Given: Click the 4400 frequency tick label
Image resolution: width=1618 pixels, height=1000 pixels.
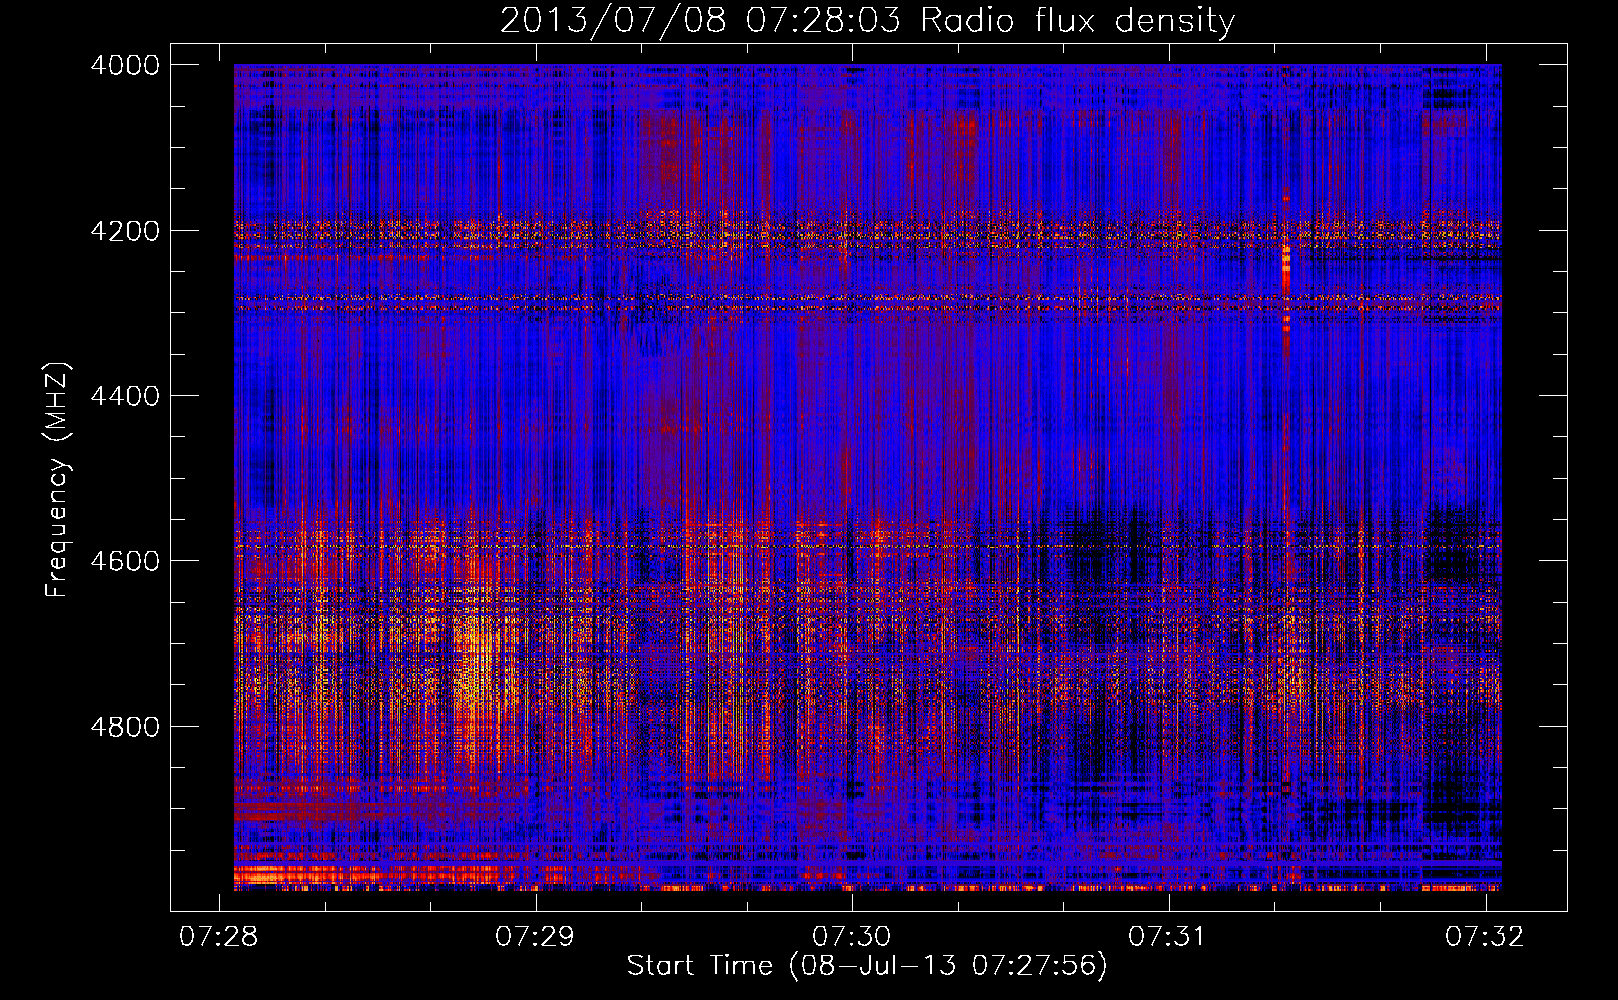Looking at the screenshot, I should click(x=124, y=396).
